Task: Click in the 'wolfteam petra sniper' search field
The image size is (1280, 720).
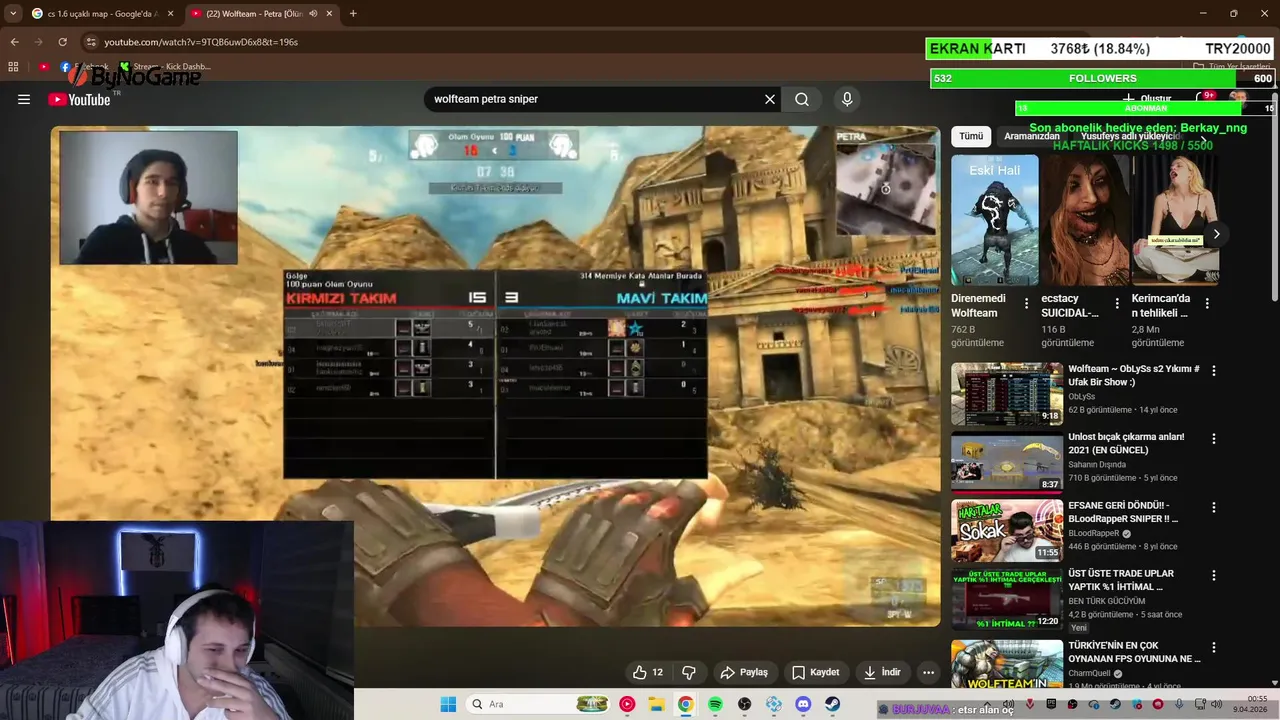Action: 595,99
